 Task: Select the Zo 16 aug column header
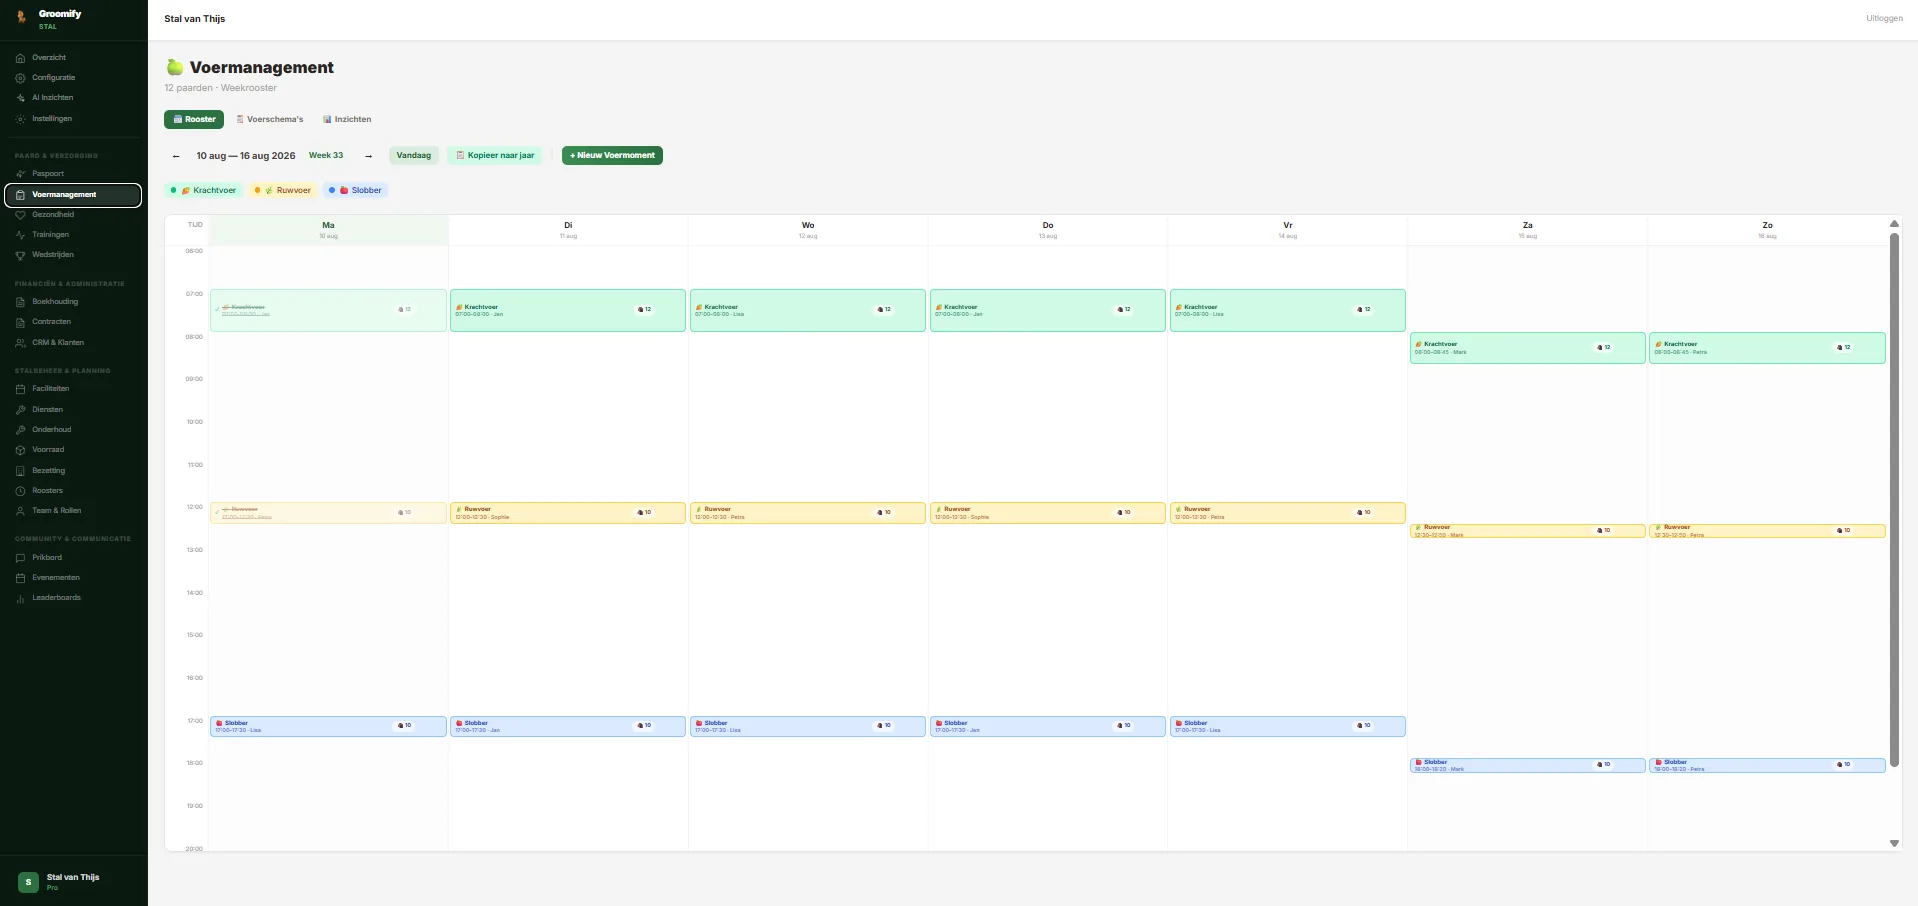point(1767,230)
